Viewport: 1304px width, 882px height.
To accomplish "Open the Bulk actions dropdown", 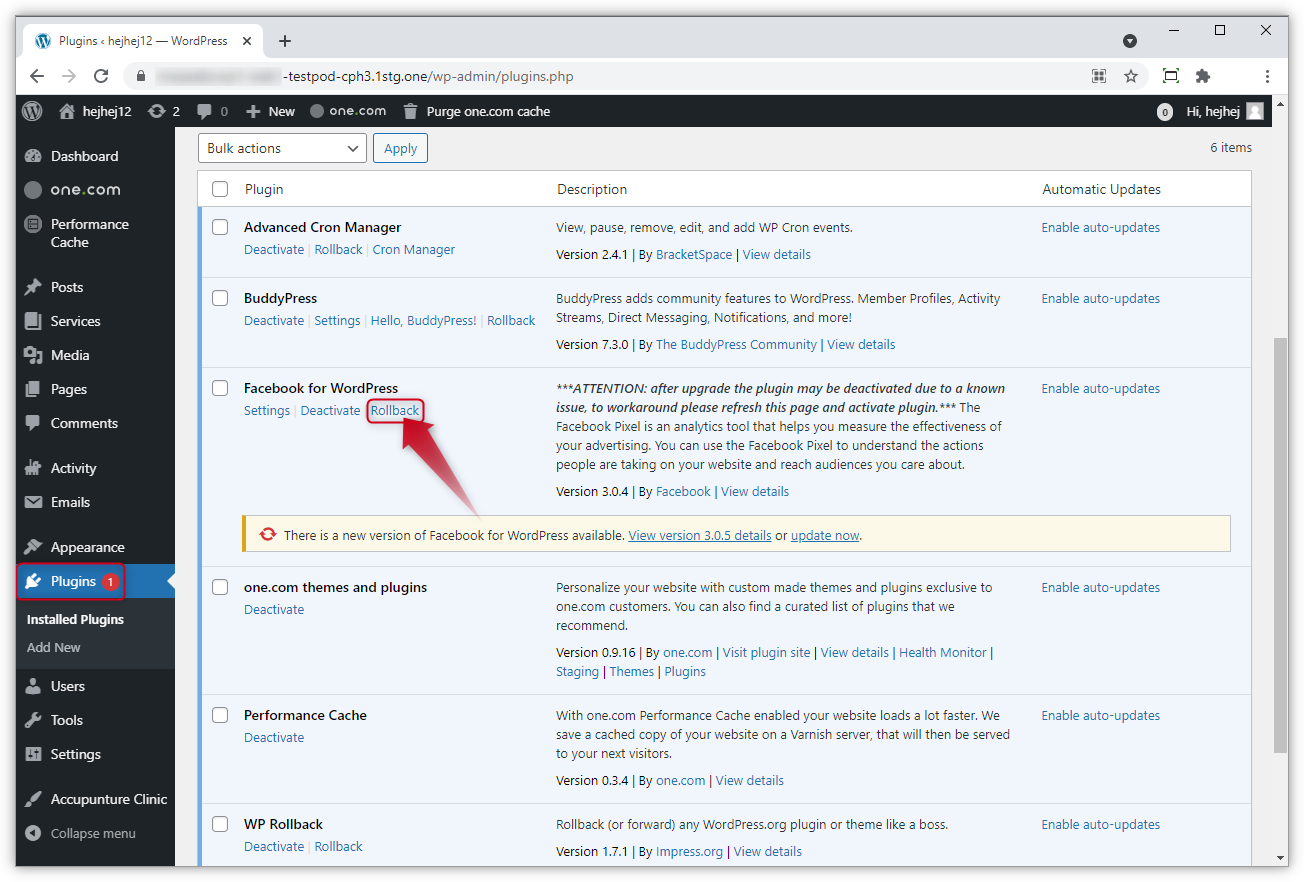I will 282,147.
